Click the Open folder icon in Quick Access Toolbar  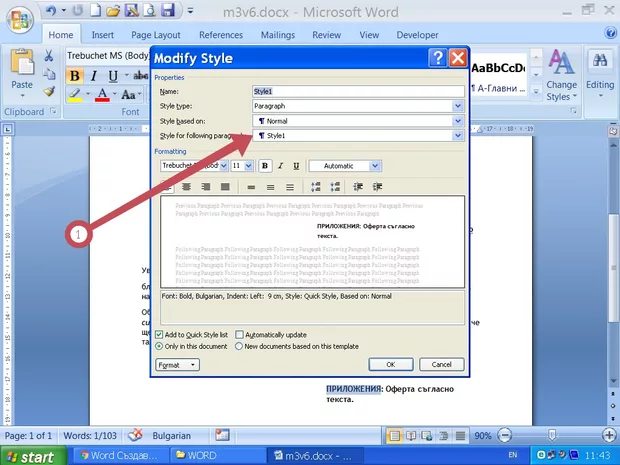pyautogui.click(x=113, y=11)
